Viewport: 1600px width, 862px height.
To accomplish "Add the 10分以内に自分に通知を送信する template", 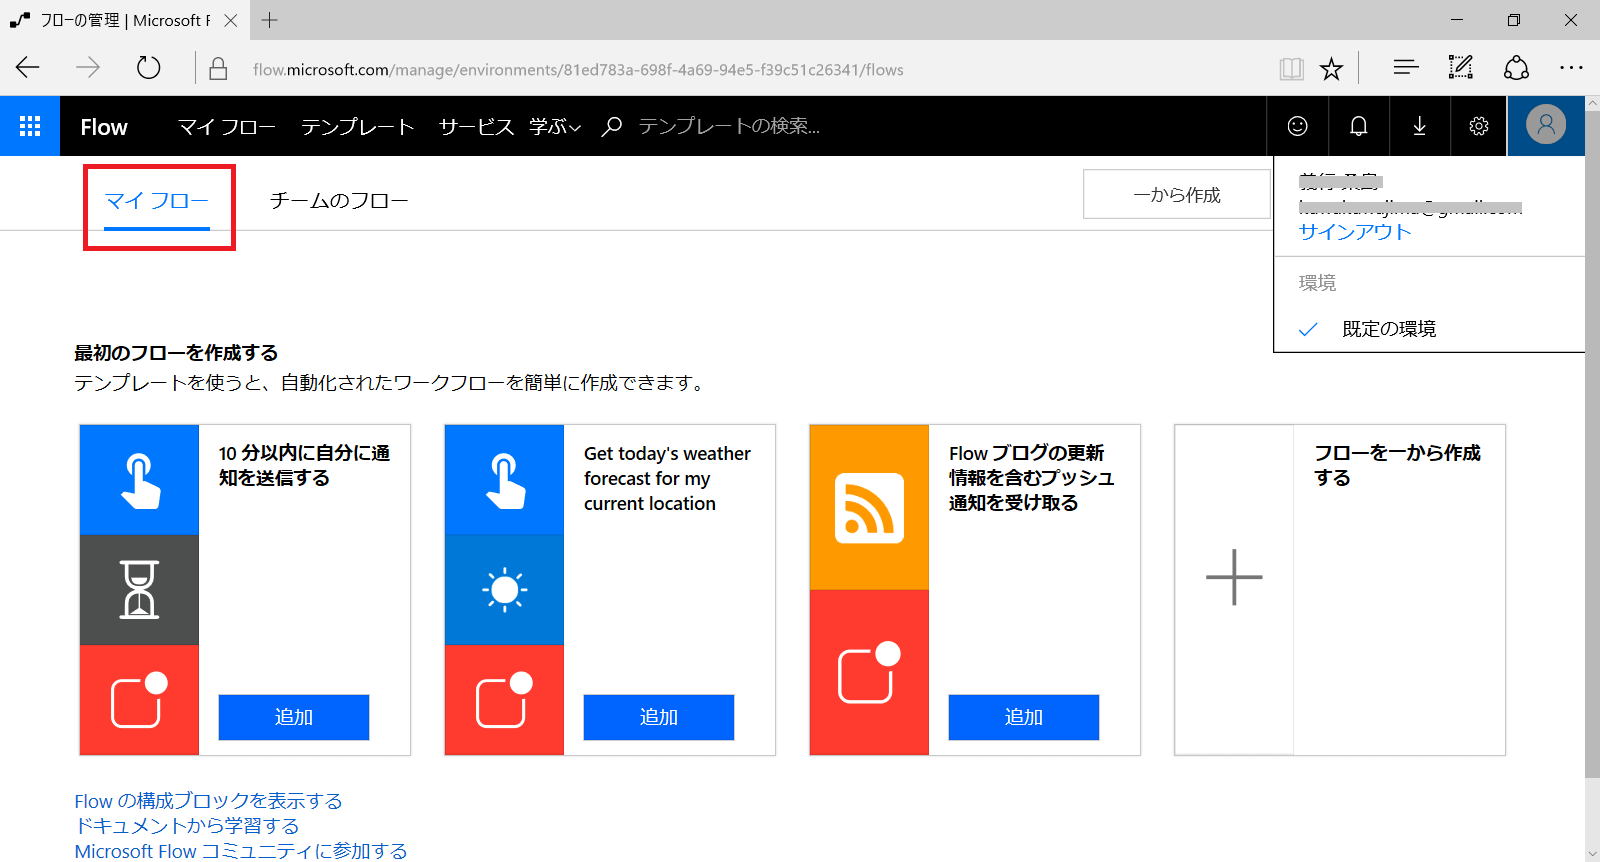I will [294, 717].
